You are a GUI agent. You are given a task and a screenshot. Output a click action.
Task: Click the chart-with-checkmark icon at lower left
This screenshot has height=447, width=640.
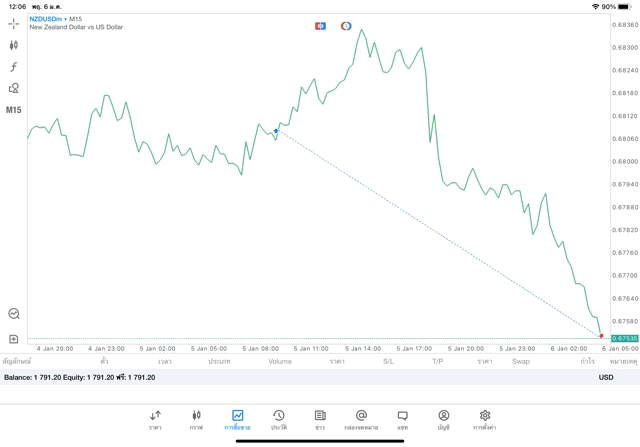click(x=14, y=313)
